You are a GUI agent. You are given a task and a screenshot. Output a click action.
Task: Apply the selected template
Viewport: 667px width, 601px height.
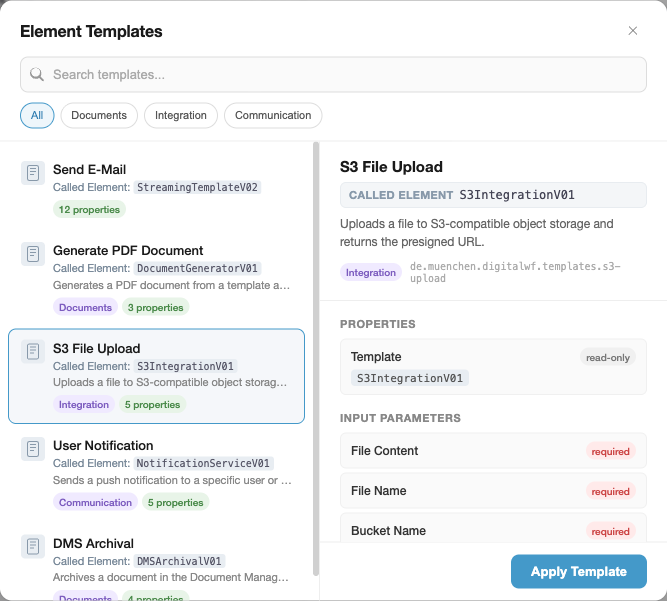[579, 571]
